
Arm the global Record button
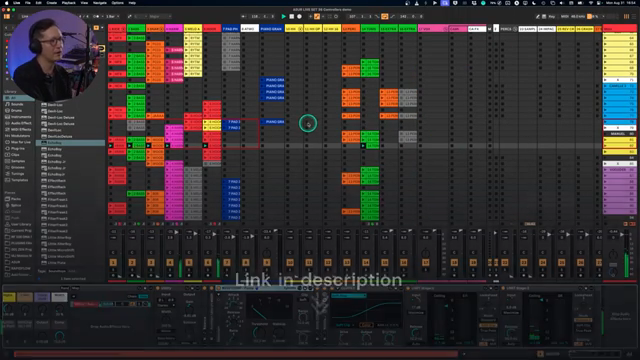click(299, 16)
